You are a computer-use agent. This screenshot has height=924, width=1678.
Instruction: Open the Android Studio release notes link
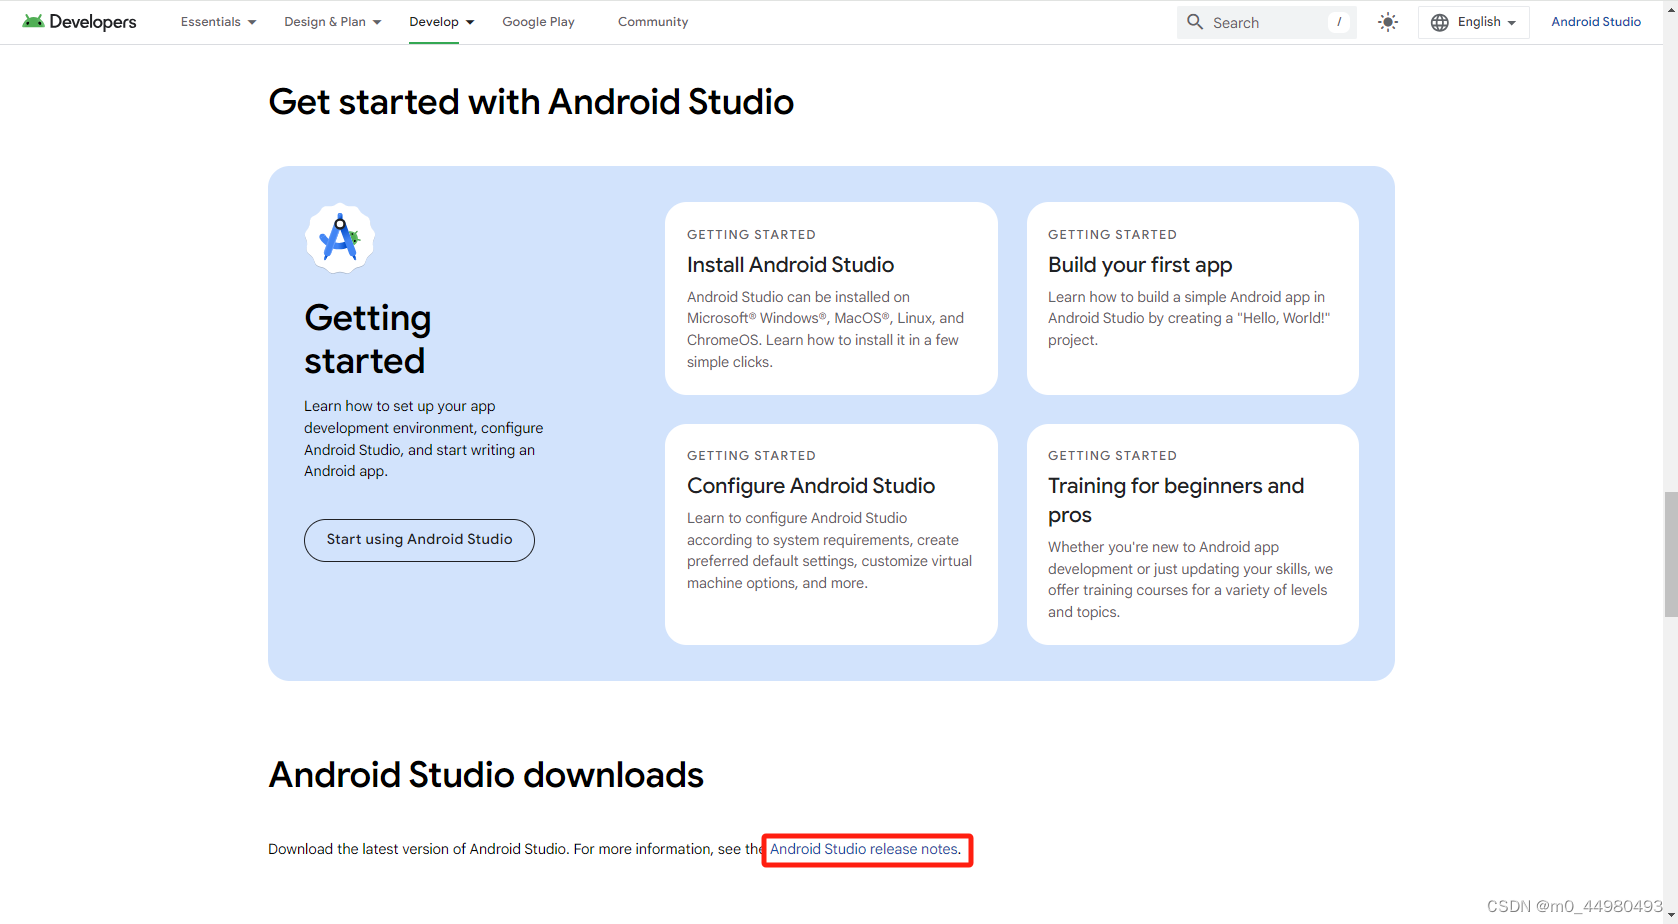(865, 849)
